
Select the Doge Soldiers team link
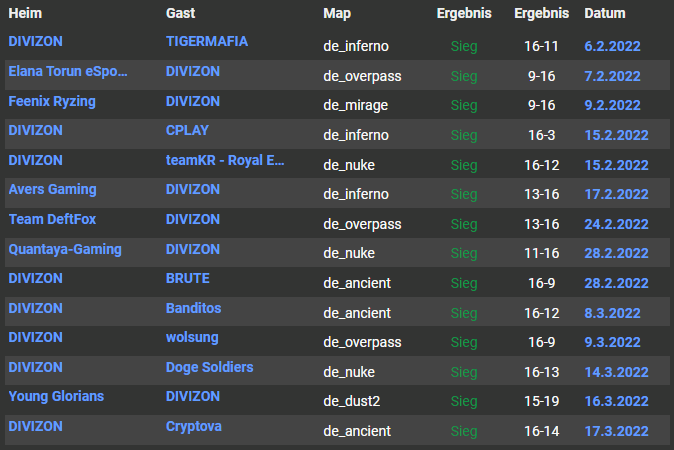[209, 367]
